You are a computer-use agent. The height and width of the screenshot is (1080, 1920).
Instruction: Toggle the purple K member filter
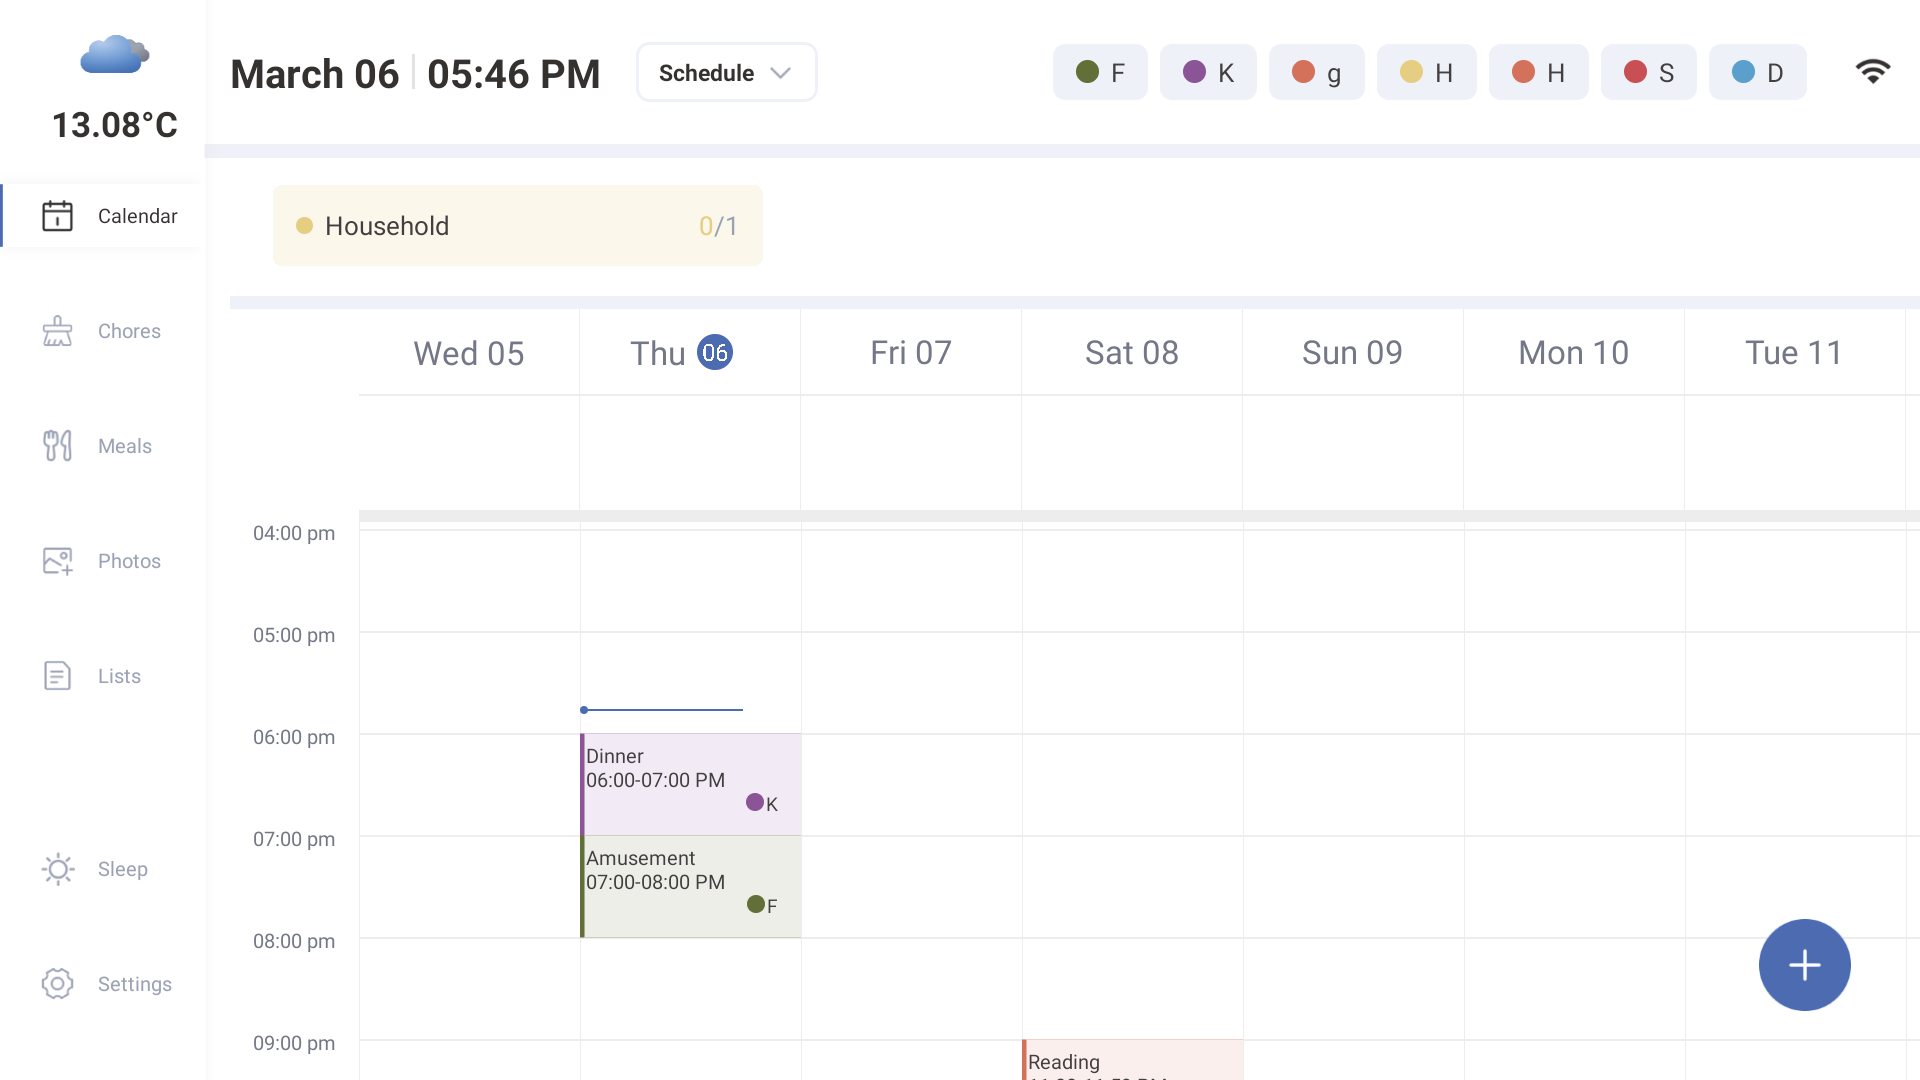[1208, 72]
